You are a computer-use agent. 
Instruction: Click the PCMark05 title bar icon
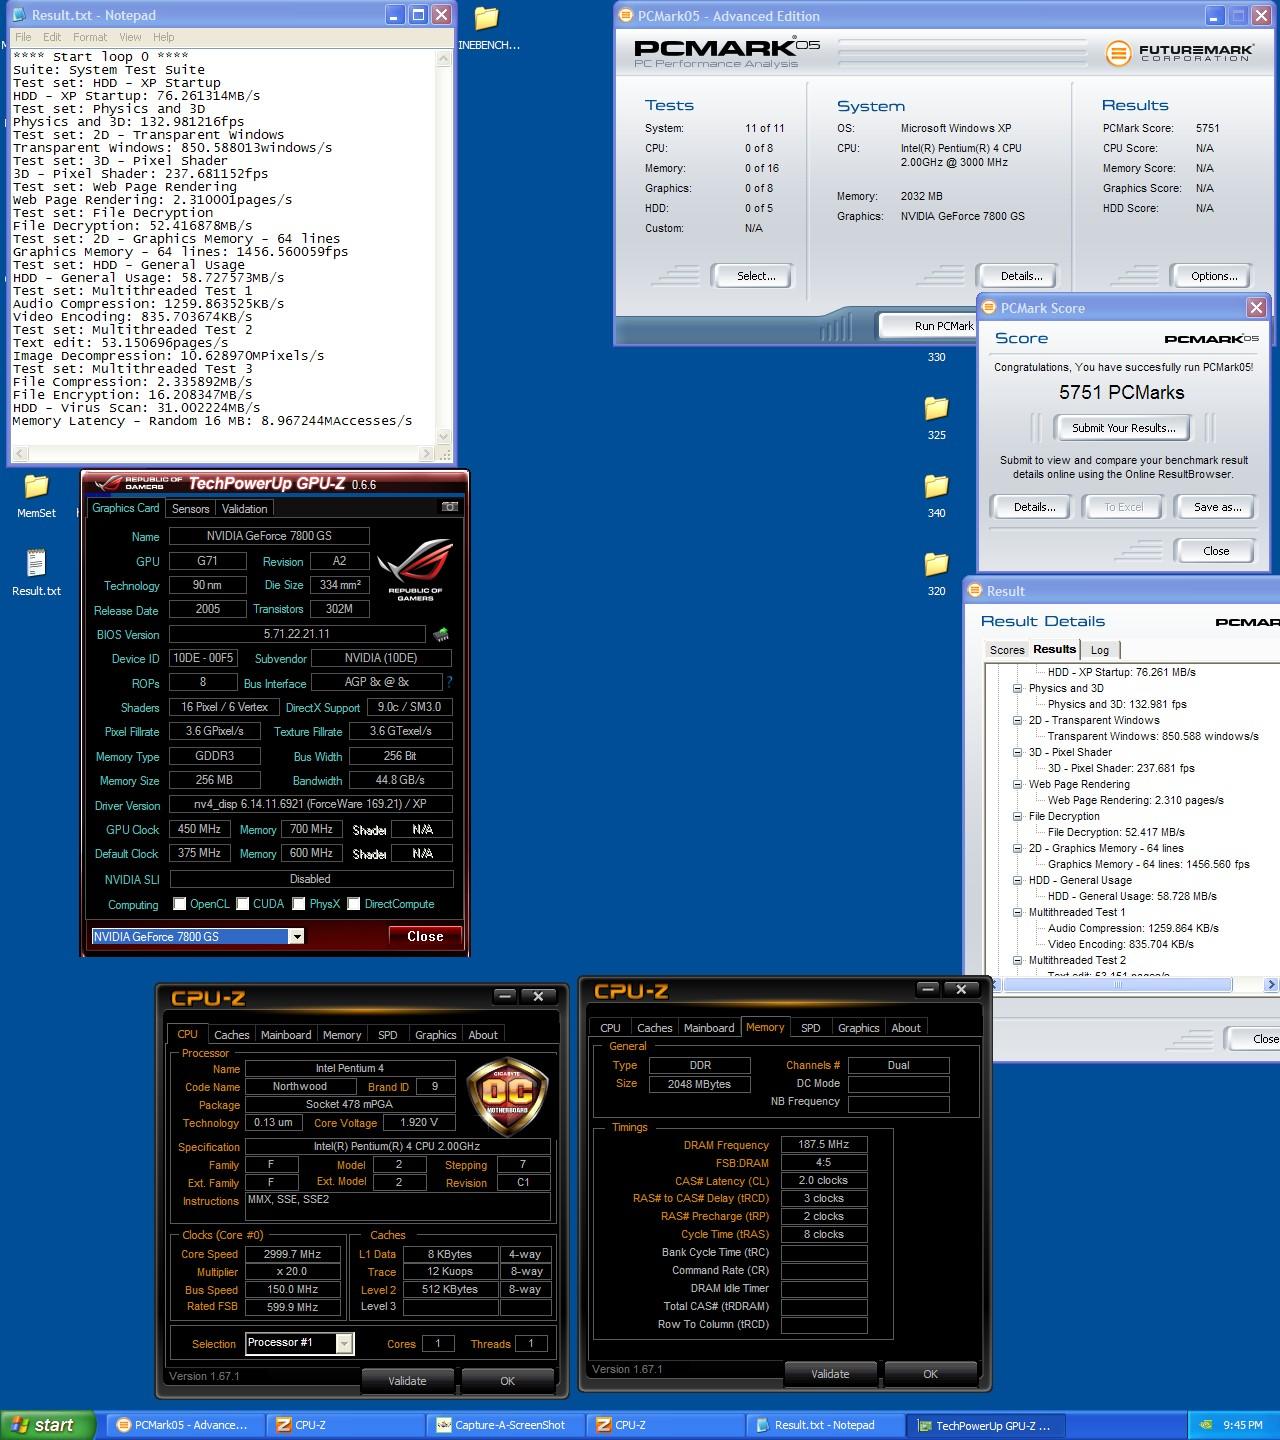point(626,16)
